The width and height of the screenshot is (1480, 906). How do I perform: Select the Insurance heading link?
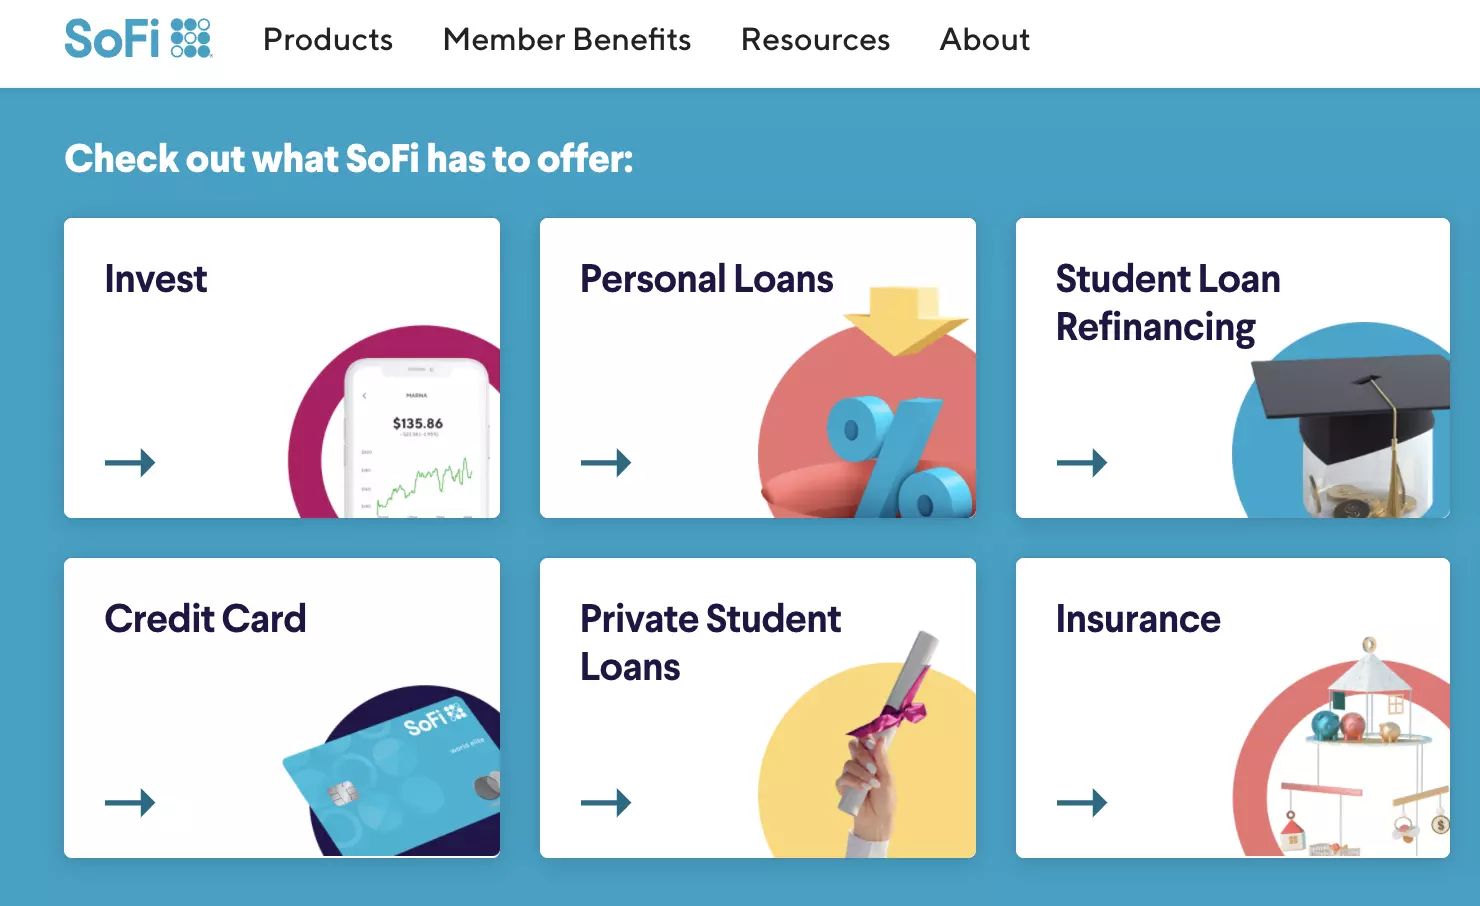click(x=1138, y=619)
